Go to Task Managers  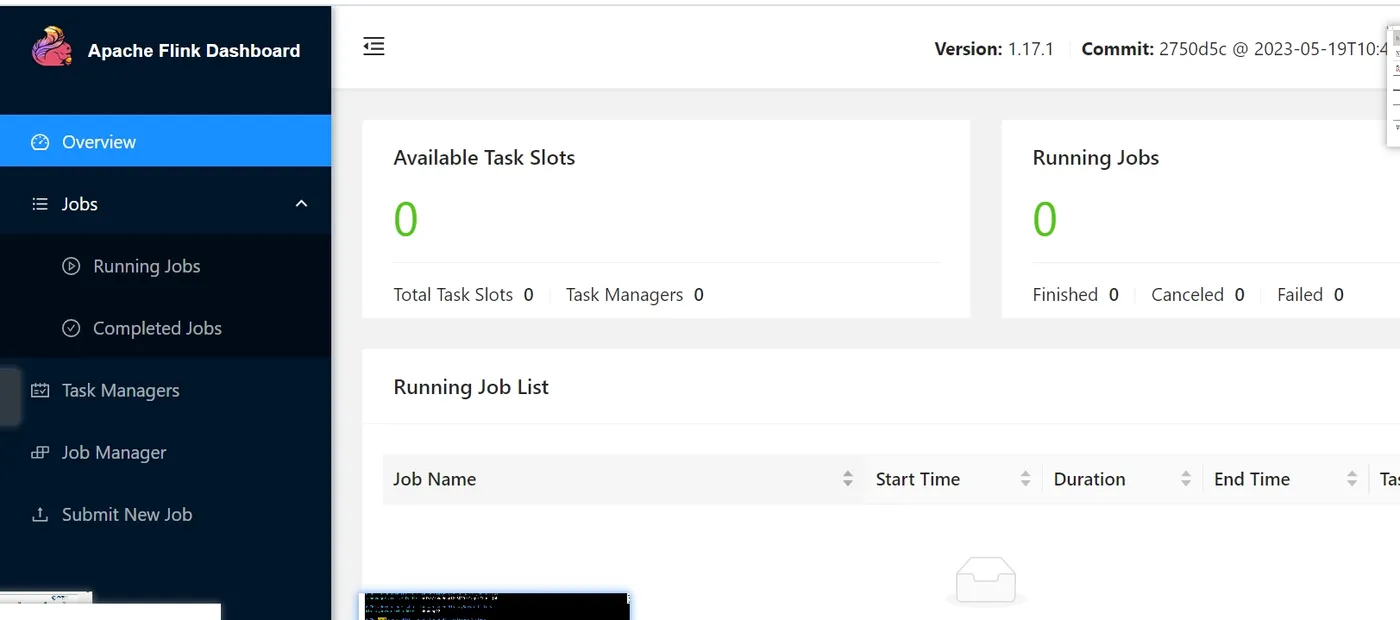(165, 390)
